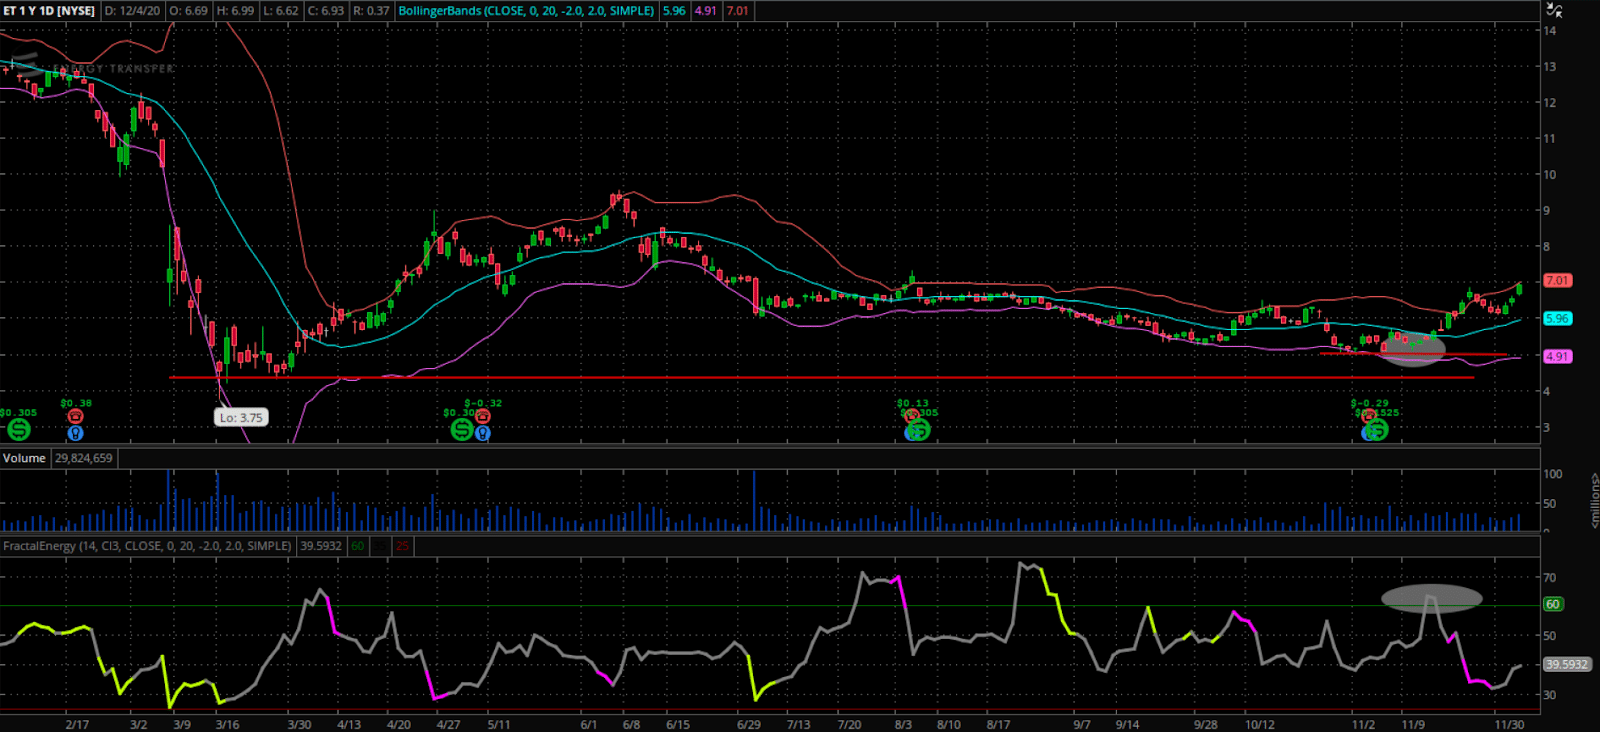Click the magenta 4.91 lower band price tag

[1557, 356]
